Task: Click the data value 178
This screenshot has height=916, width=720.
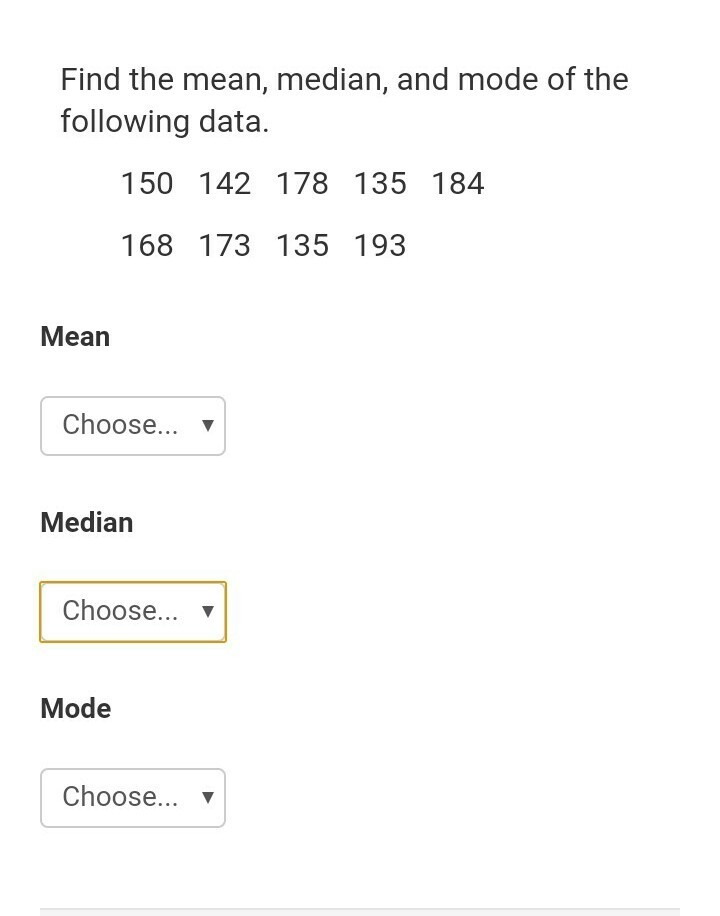Action: (x=302, y=184)
